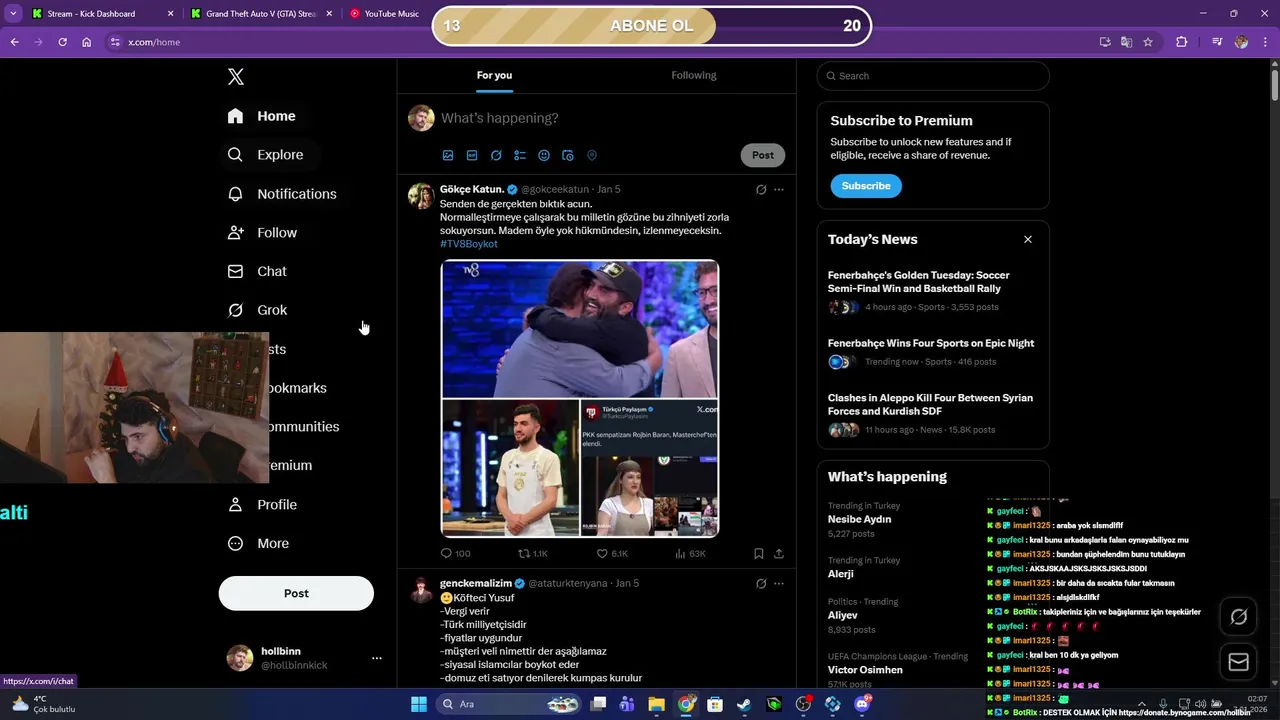Open Windows Start menu
1280x720 pixels.
coord(419,704)
